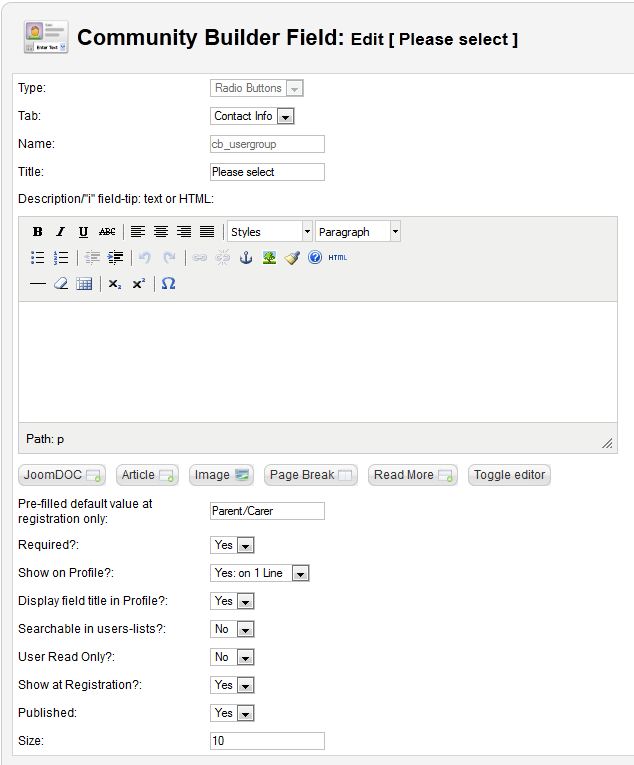Focus the Name field cb_usergroup

tap(267, 144)
